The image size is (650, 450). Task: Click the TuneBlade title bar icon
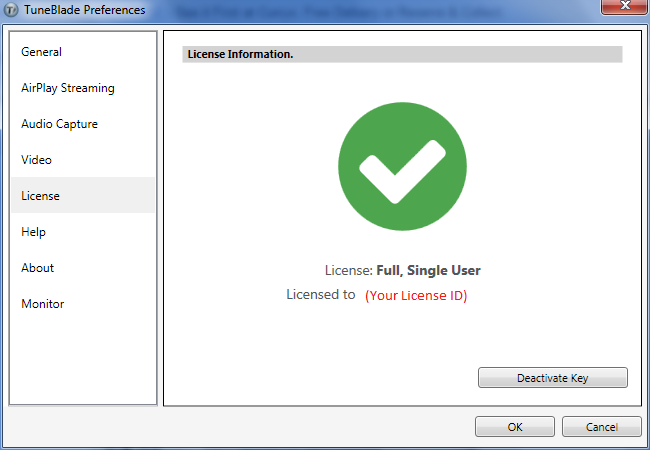11,10
